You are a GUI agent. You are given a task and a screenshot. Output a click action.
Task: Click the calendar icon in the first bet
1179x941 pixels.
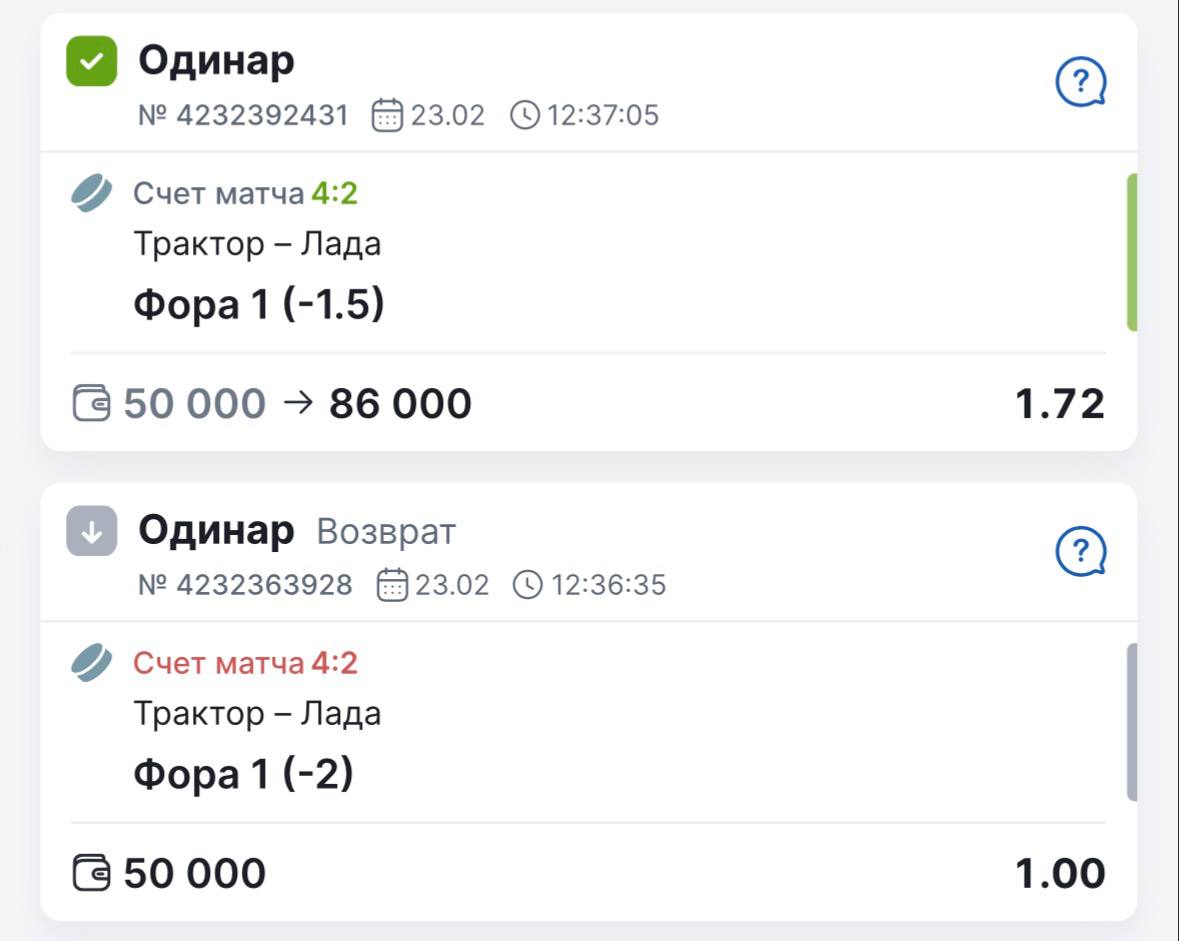386,116
